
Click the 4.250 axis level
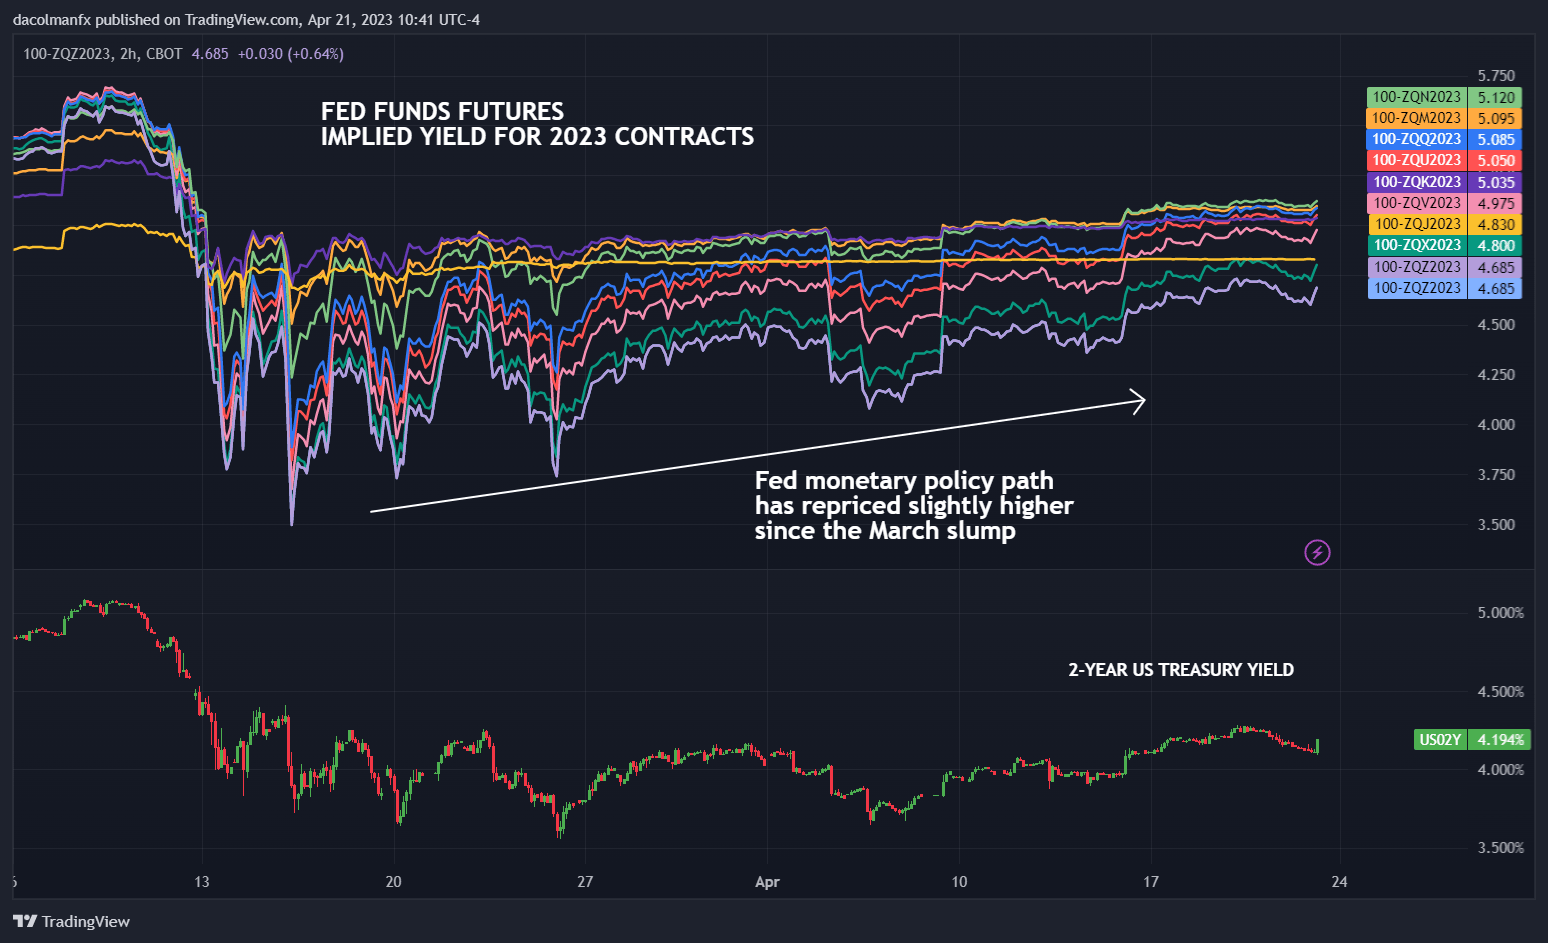[1496, 374]
